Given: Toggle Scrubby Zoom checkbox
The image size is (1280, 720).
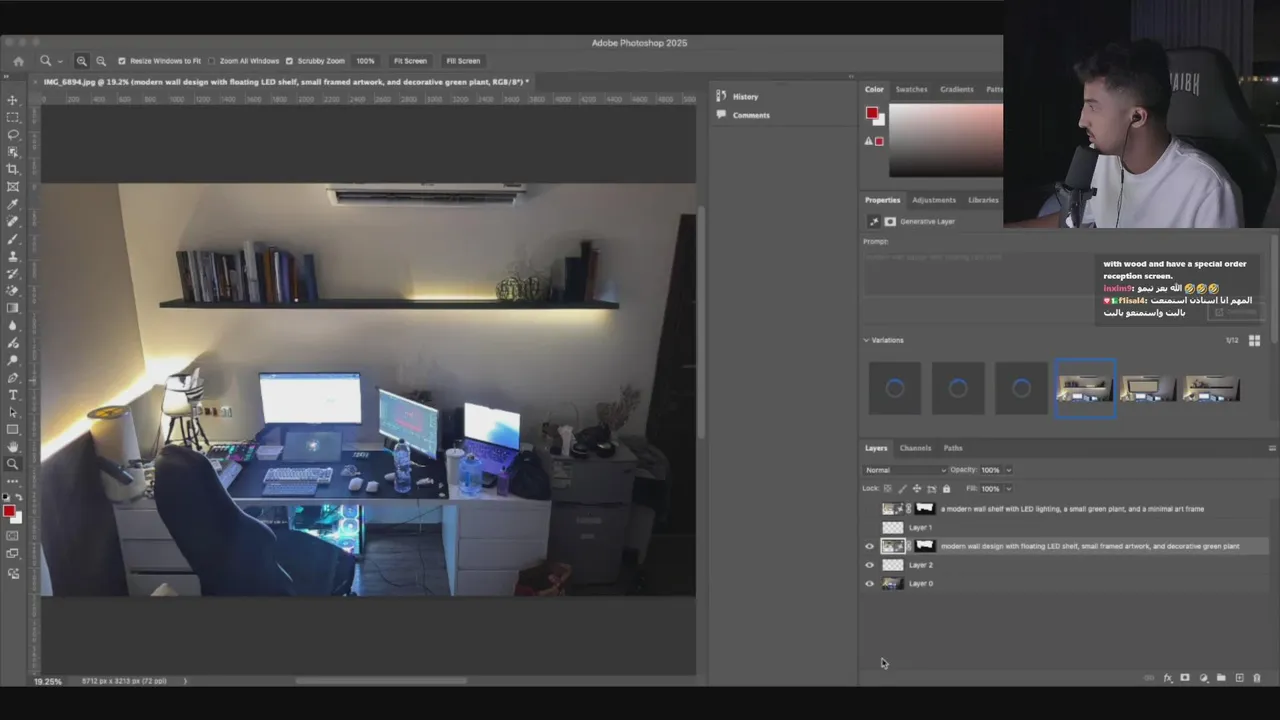Looking at the screenshot, I should [x=289, y=61].
